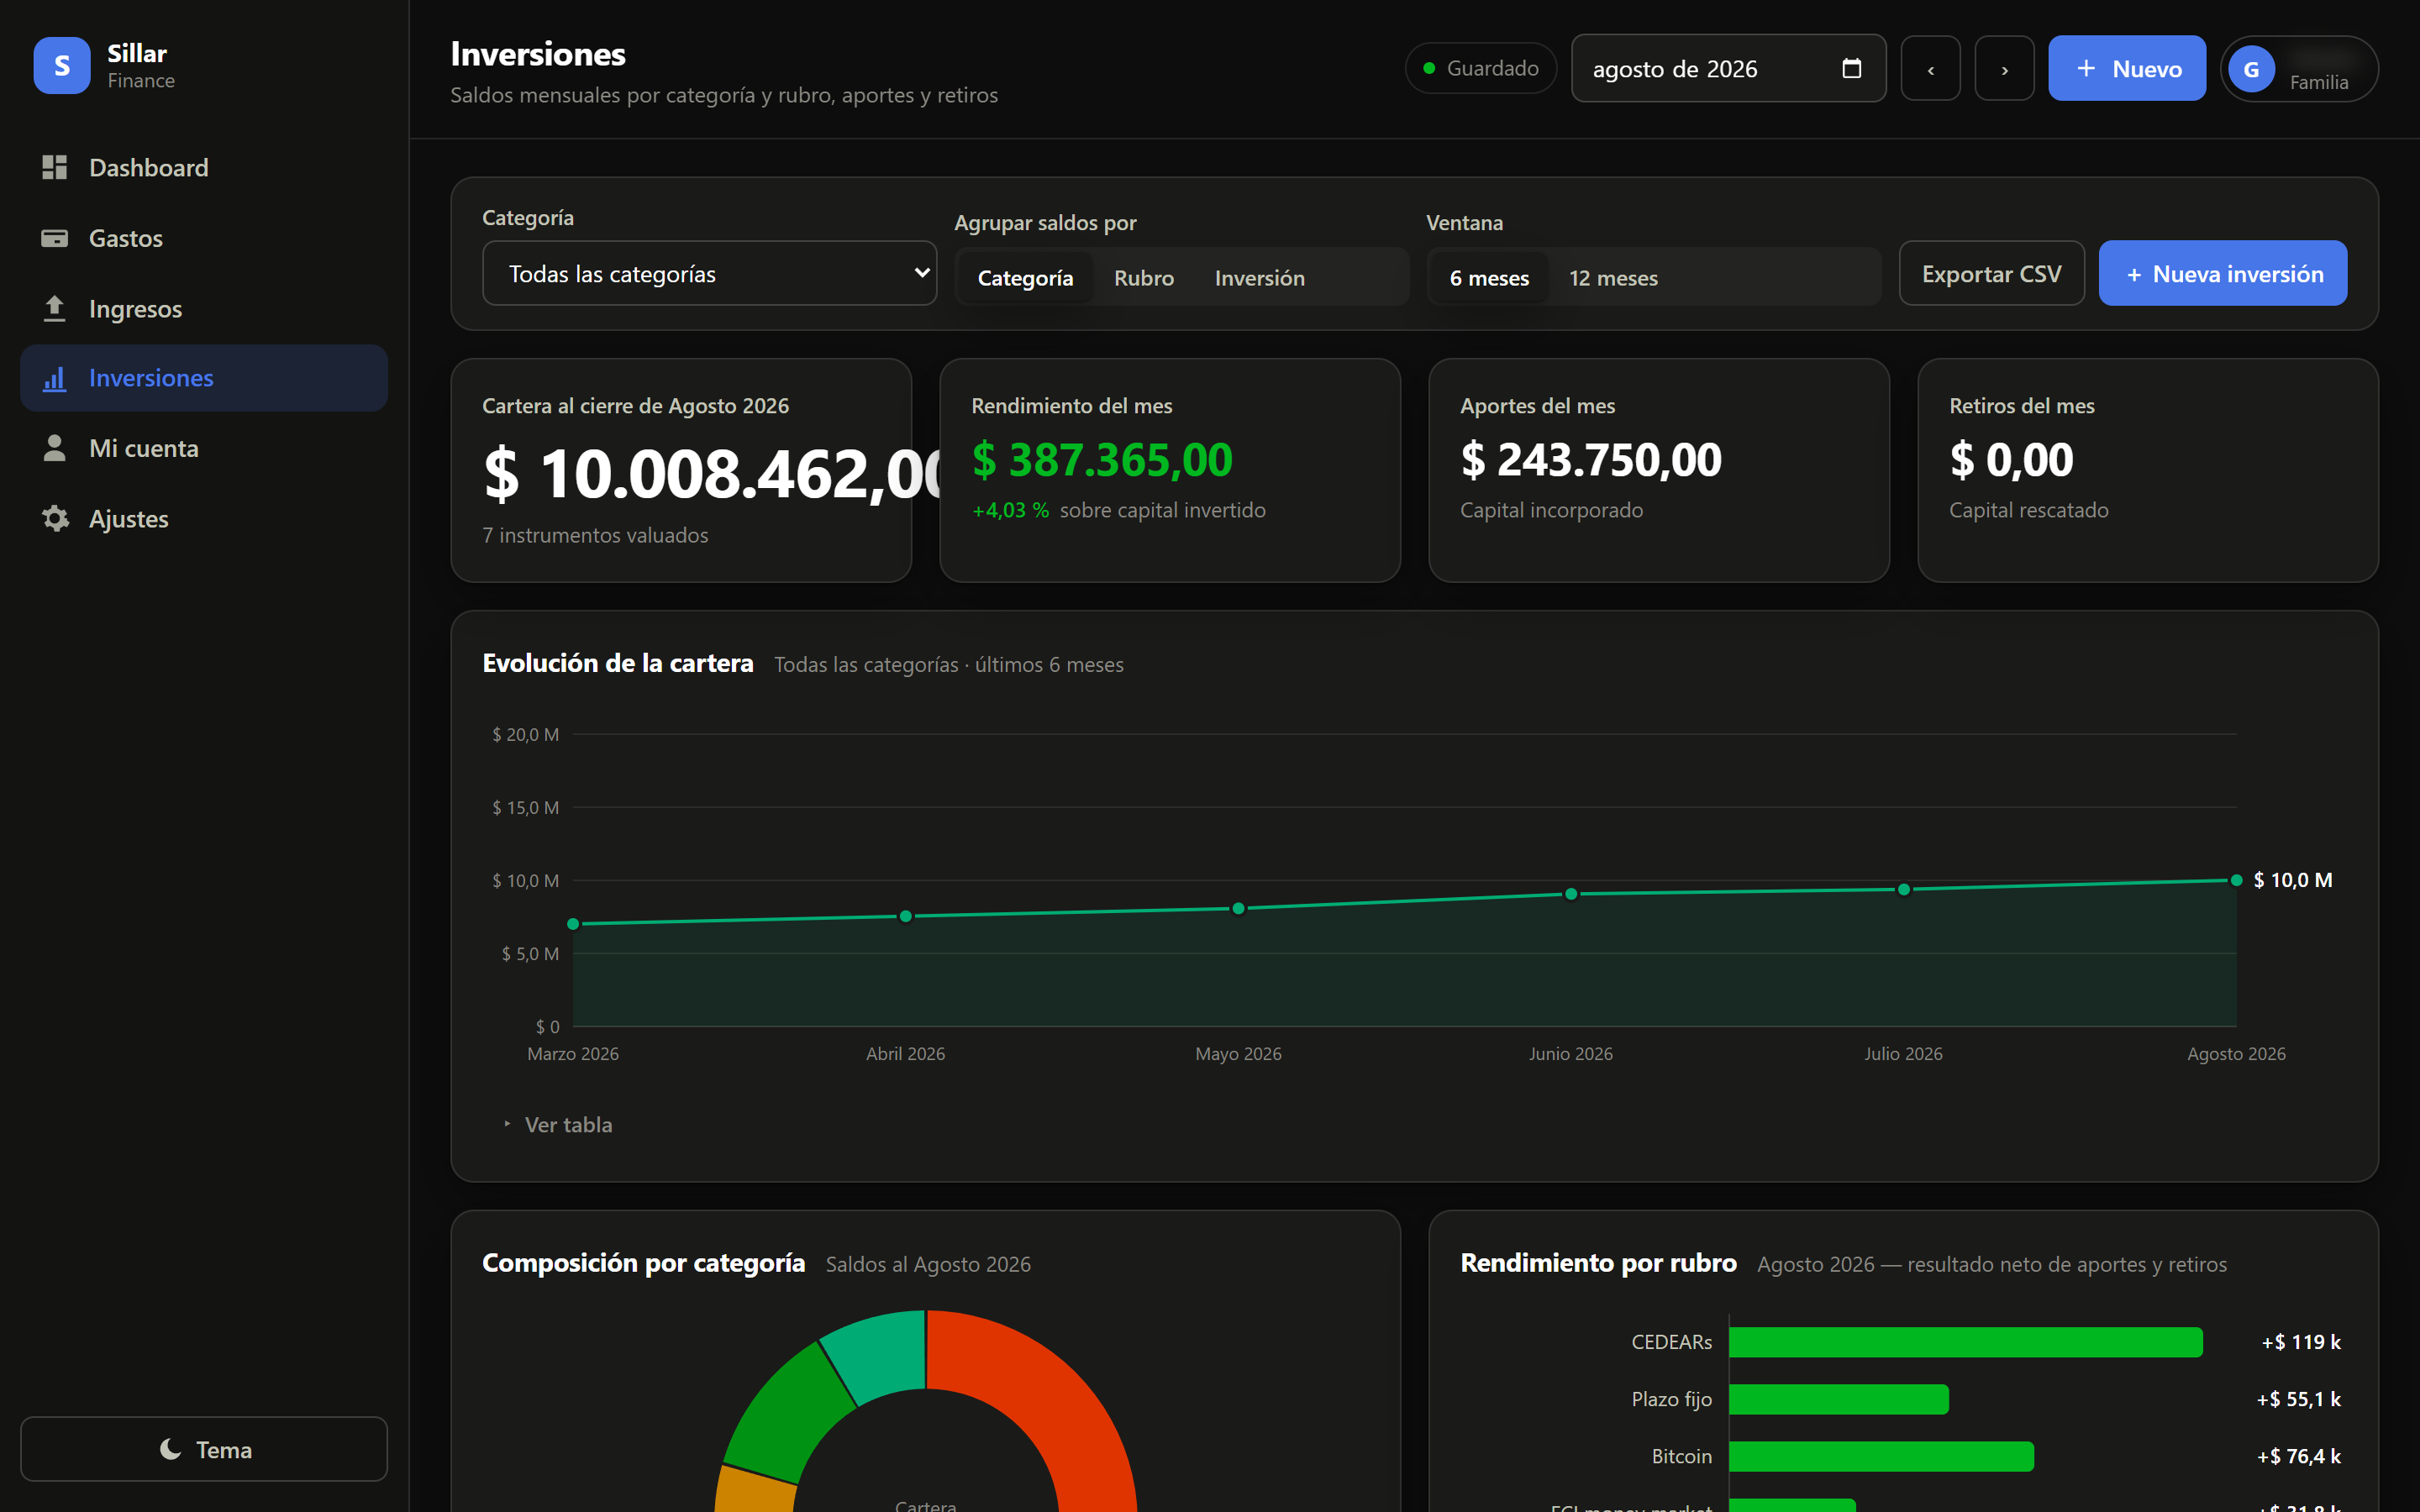This screenshot has height=1512, width=2420.
Task: Click the '7 instrumentos valuados' text
Action: click(595, 535)
